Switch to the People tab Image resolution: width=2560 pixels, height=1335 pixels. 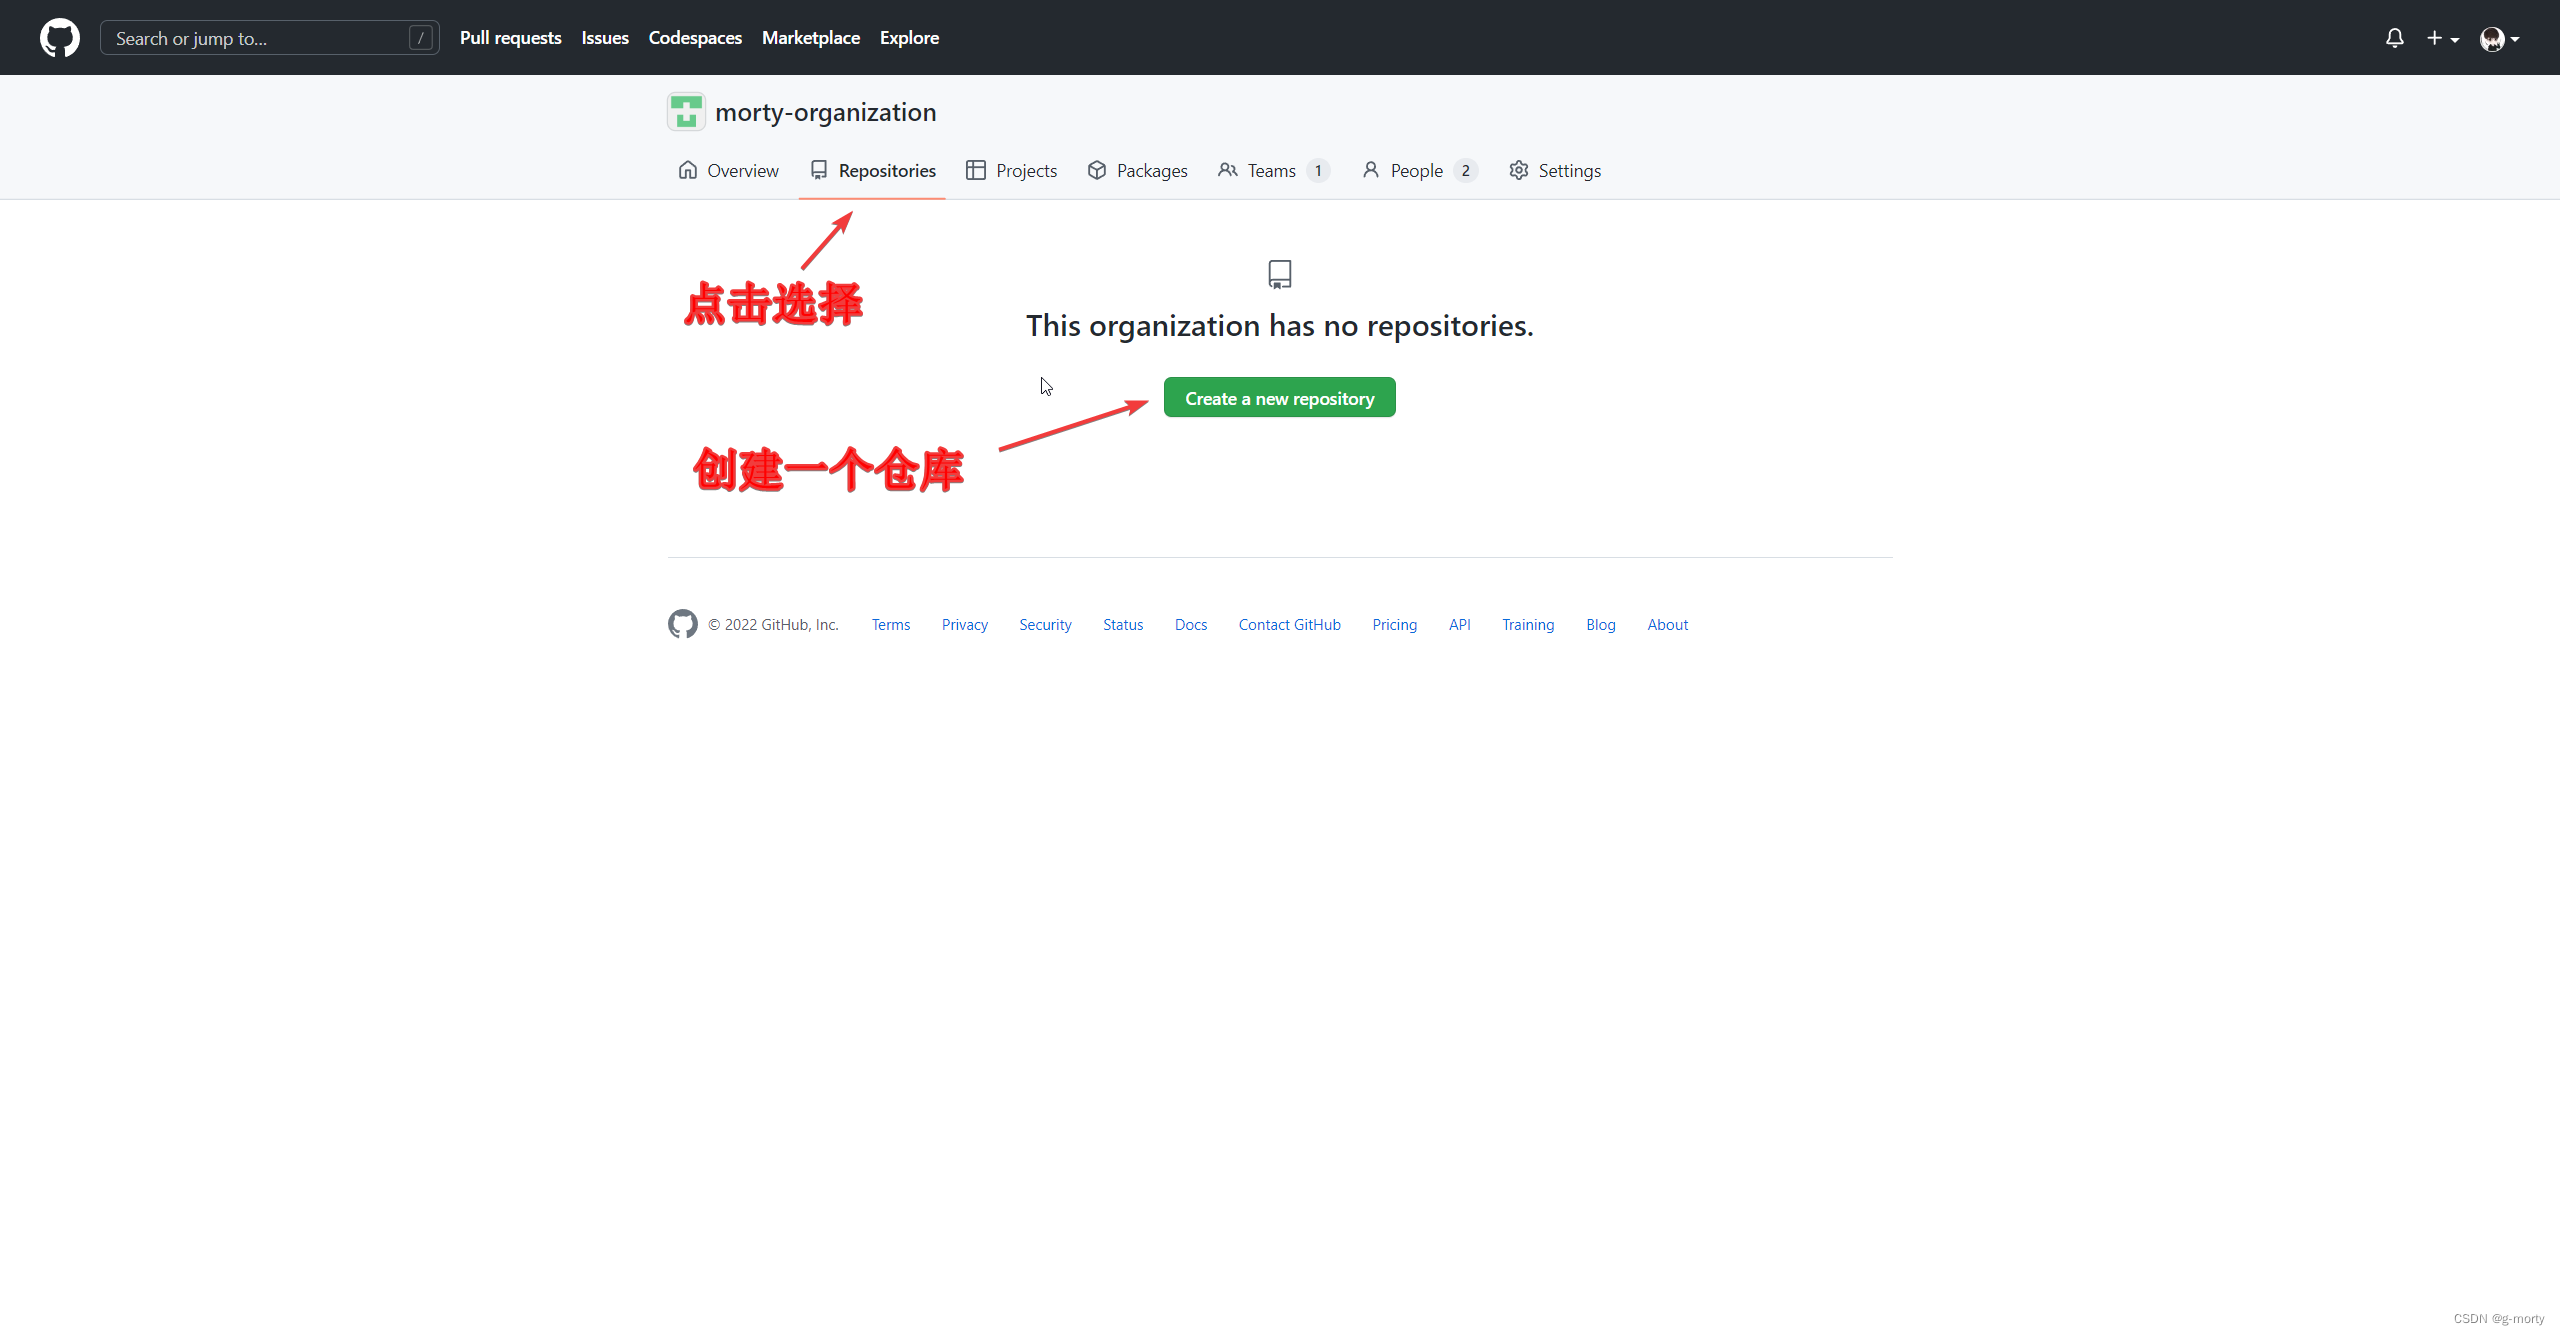pos(1418,171)
